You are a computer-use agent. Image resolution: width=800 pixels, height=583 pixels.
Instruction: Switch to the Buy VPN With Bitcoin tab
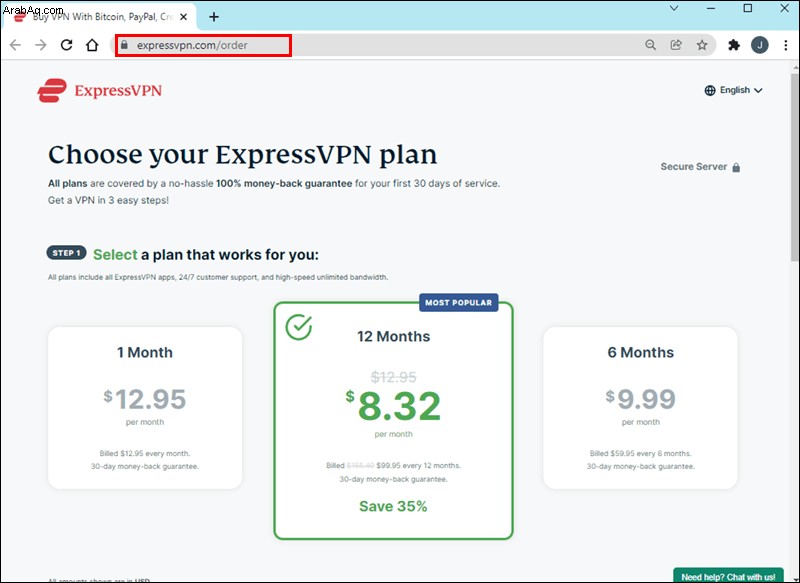(98, 17)
